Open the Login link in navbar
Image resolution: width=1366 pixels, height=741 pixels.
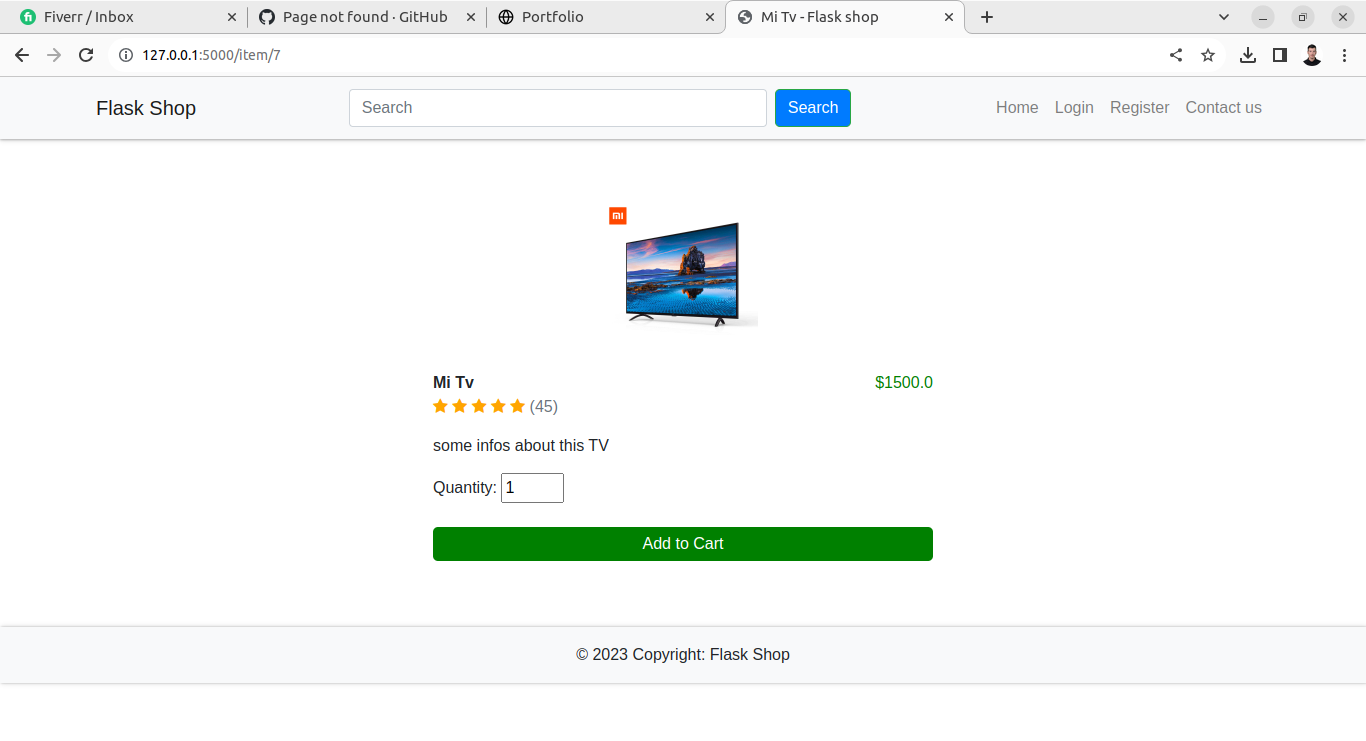tap(1074, 108)
